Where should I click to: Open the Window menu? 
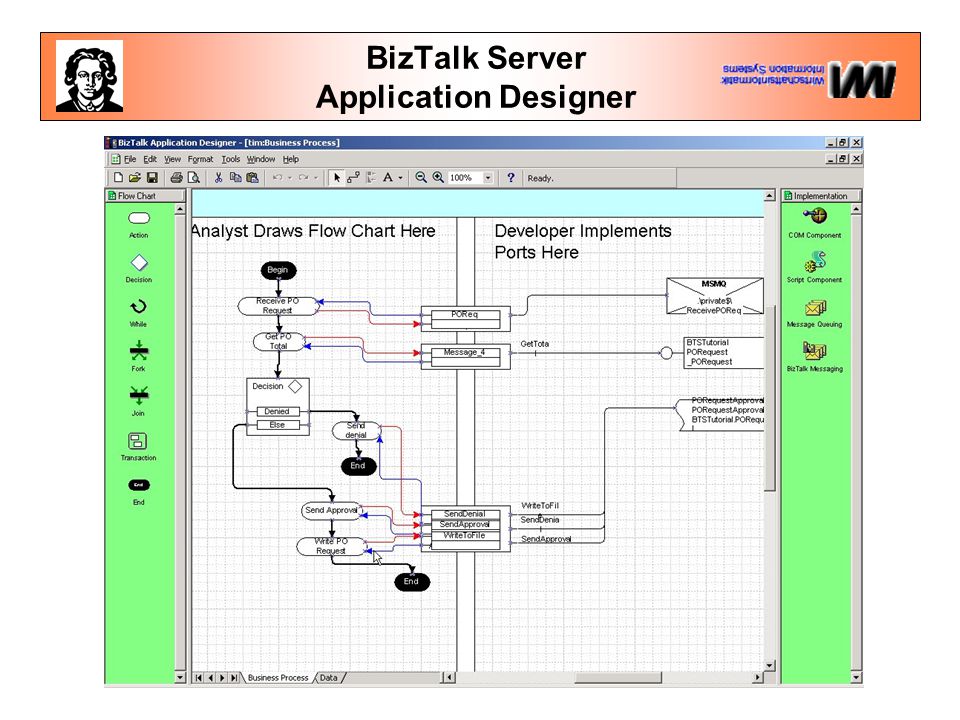pos(261,159)
